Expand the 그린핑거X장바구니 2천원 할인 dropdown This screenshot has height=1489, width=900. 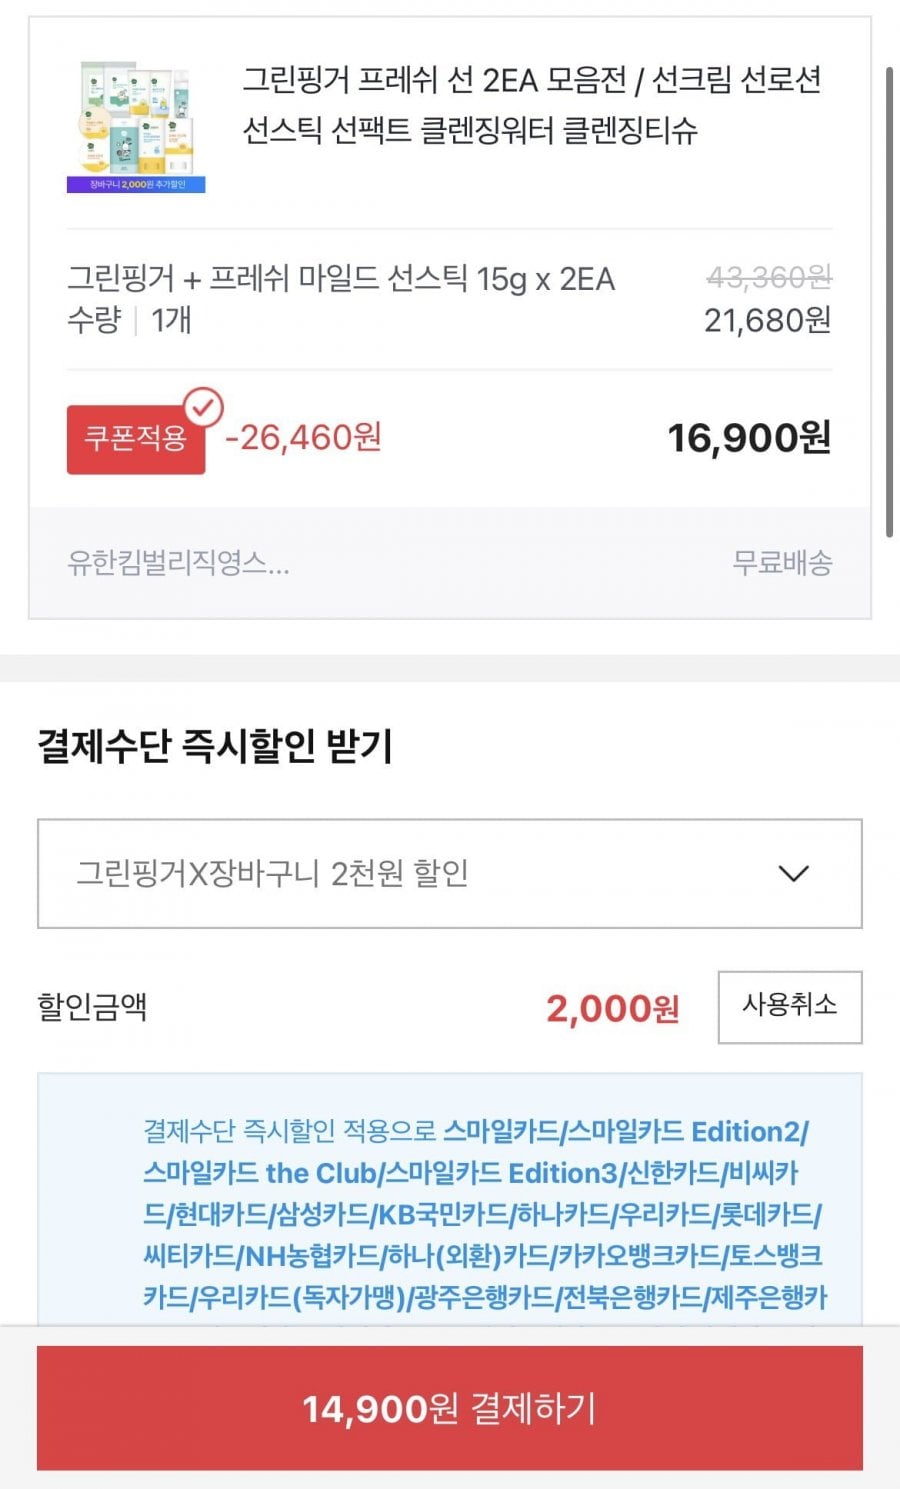pyautogui.click(x=450, y=874)
